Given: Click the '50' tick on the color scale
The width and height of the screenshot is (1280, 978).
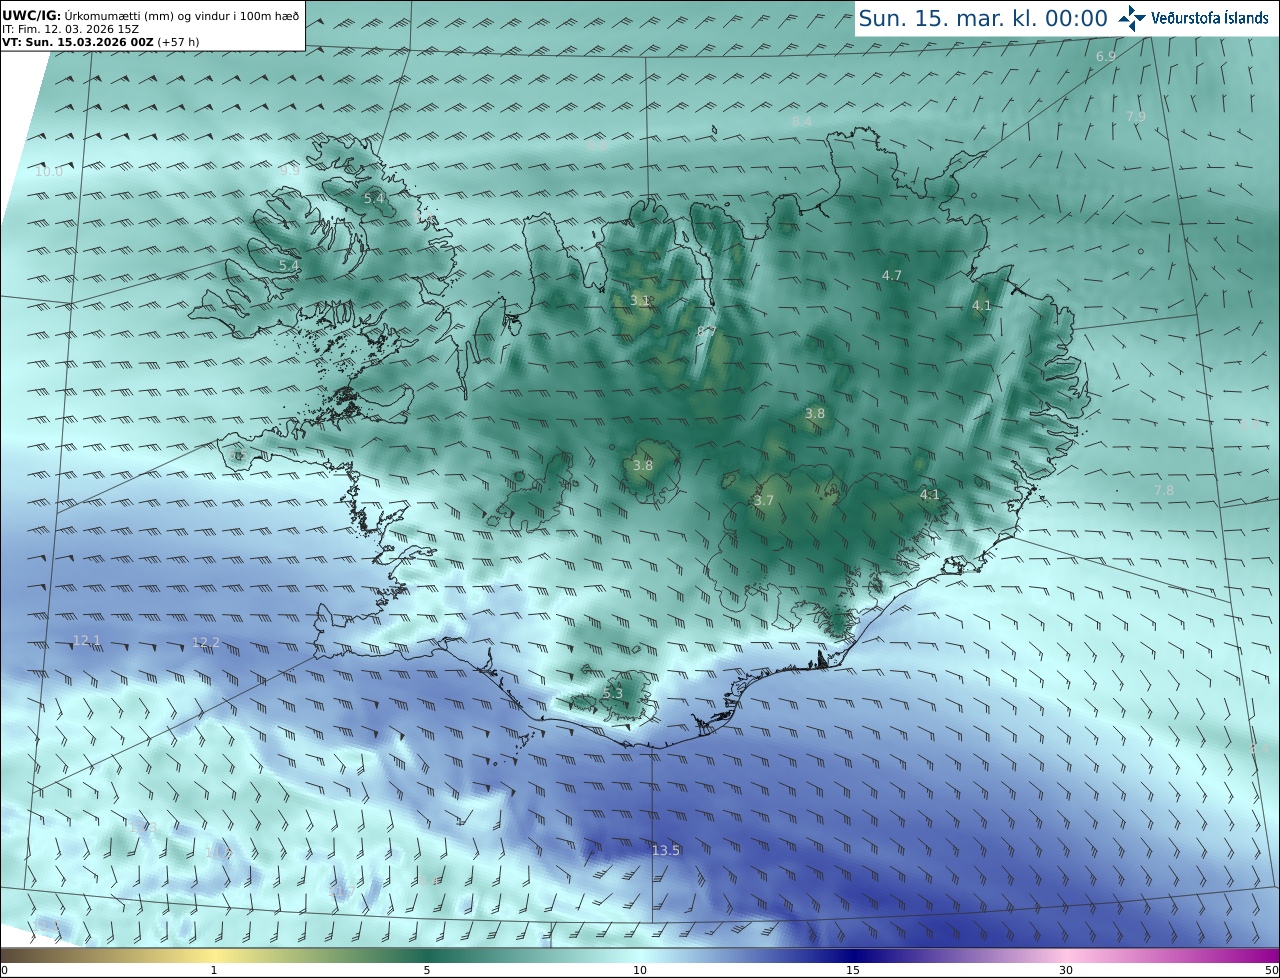Looking at the screenshot, I should point(1271,970).
